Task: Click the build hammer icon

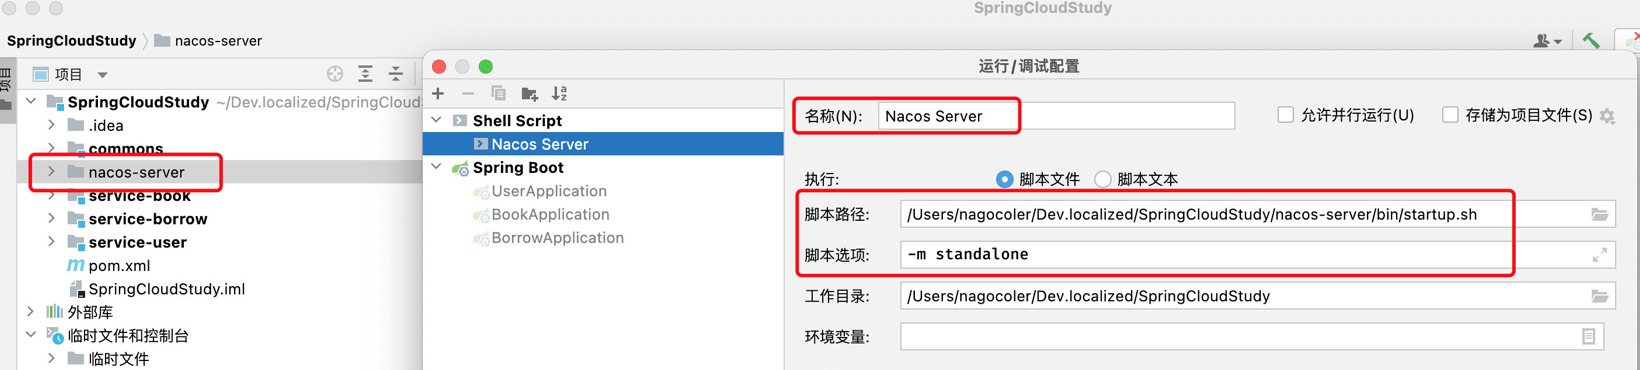Action: click(1591, 41)
